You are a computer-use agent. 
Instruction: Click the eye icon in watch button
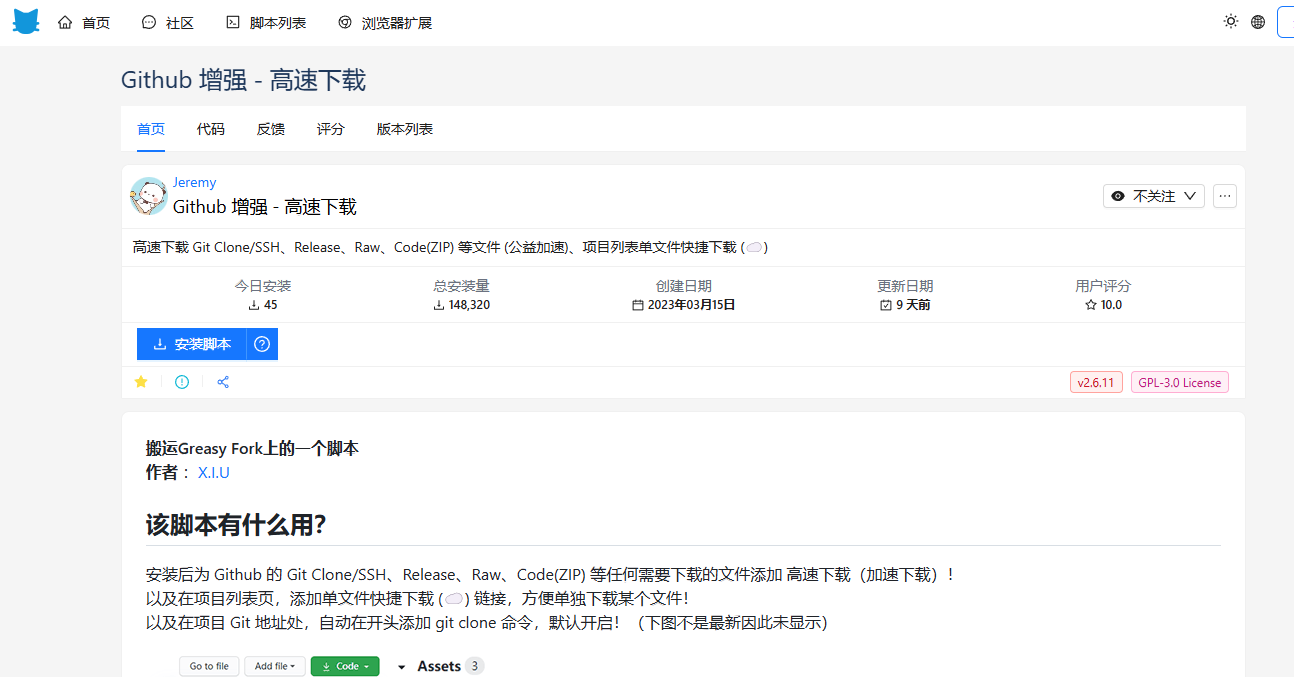pyautogui.click(x=1118, y=196)
